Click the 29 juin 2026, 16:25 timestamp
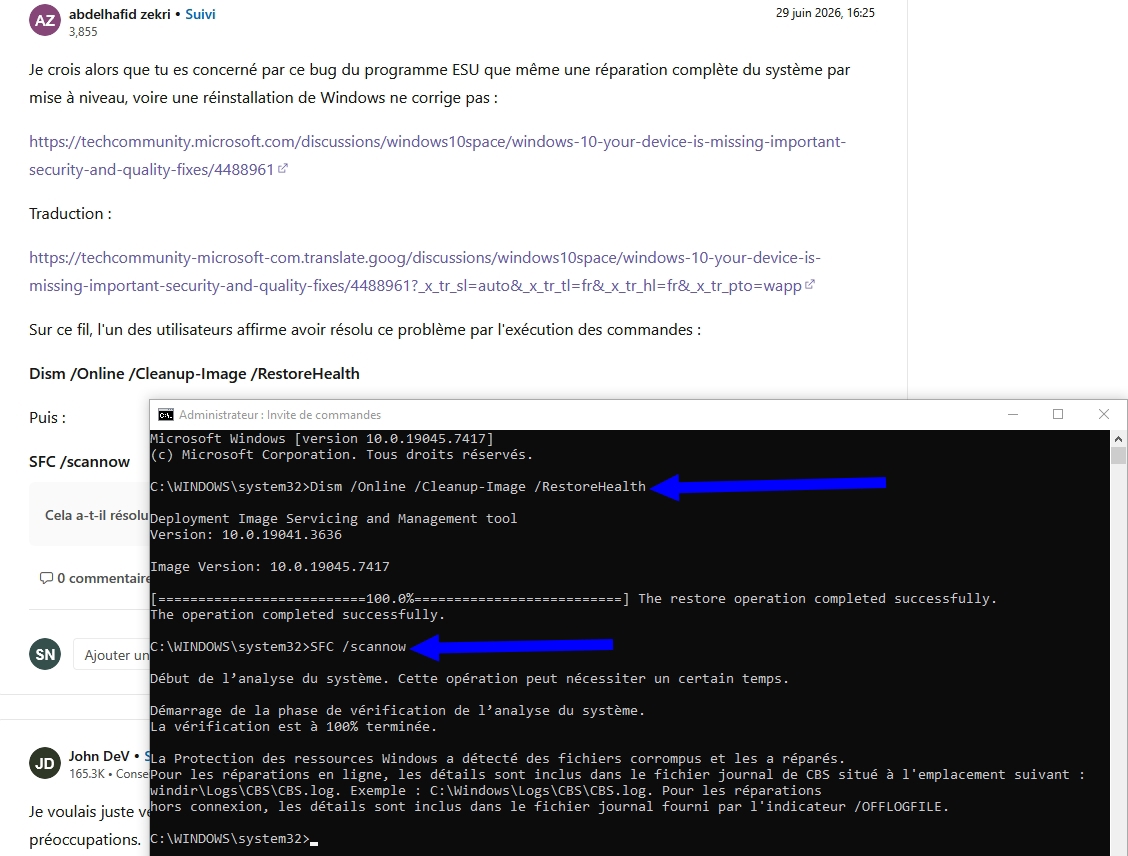1128x856 pixels. click(x=825, y=12)
